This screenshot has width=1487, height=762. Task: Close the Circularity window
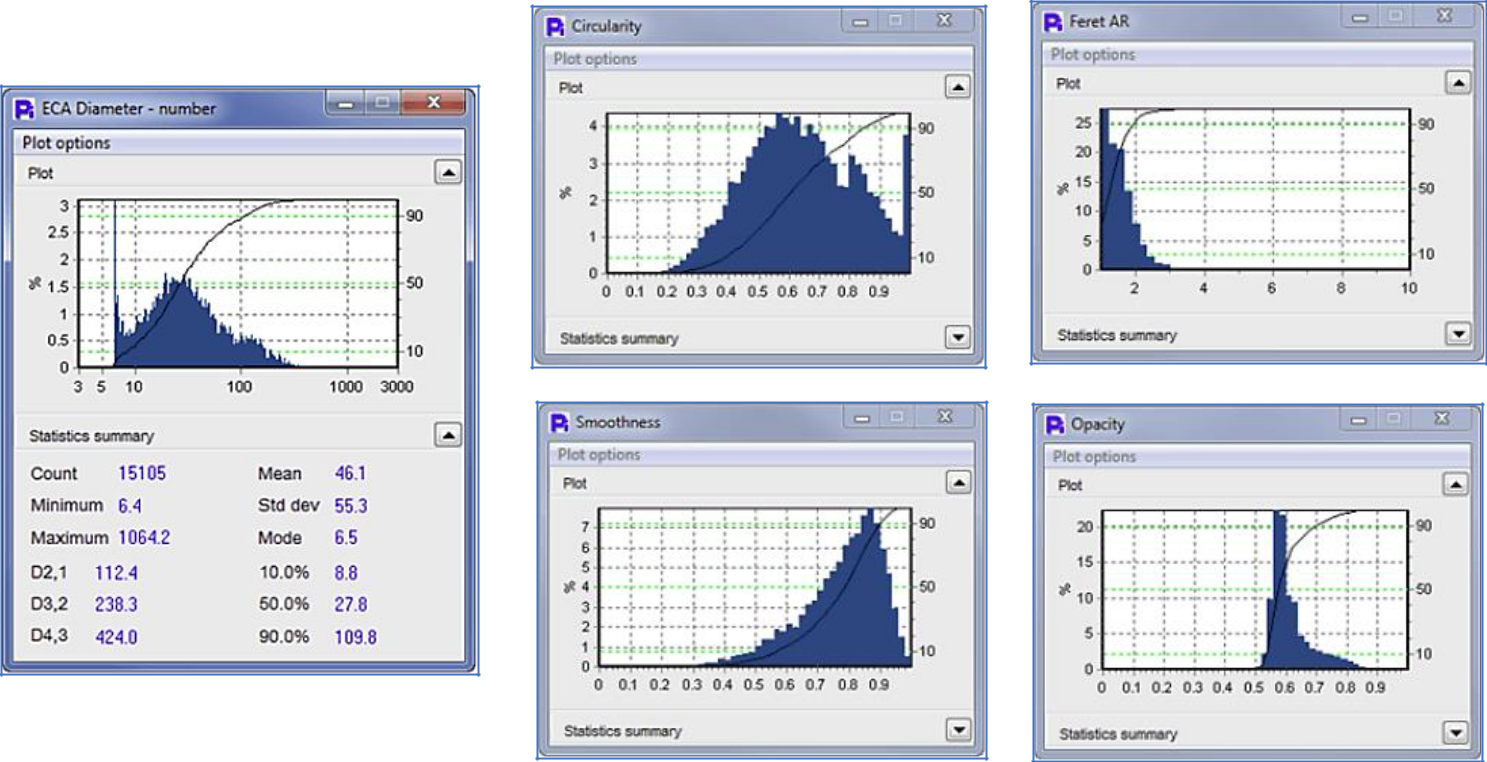[943, 21]
